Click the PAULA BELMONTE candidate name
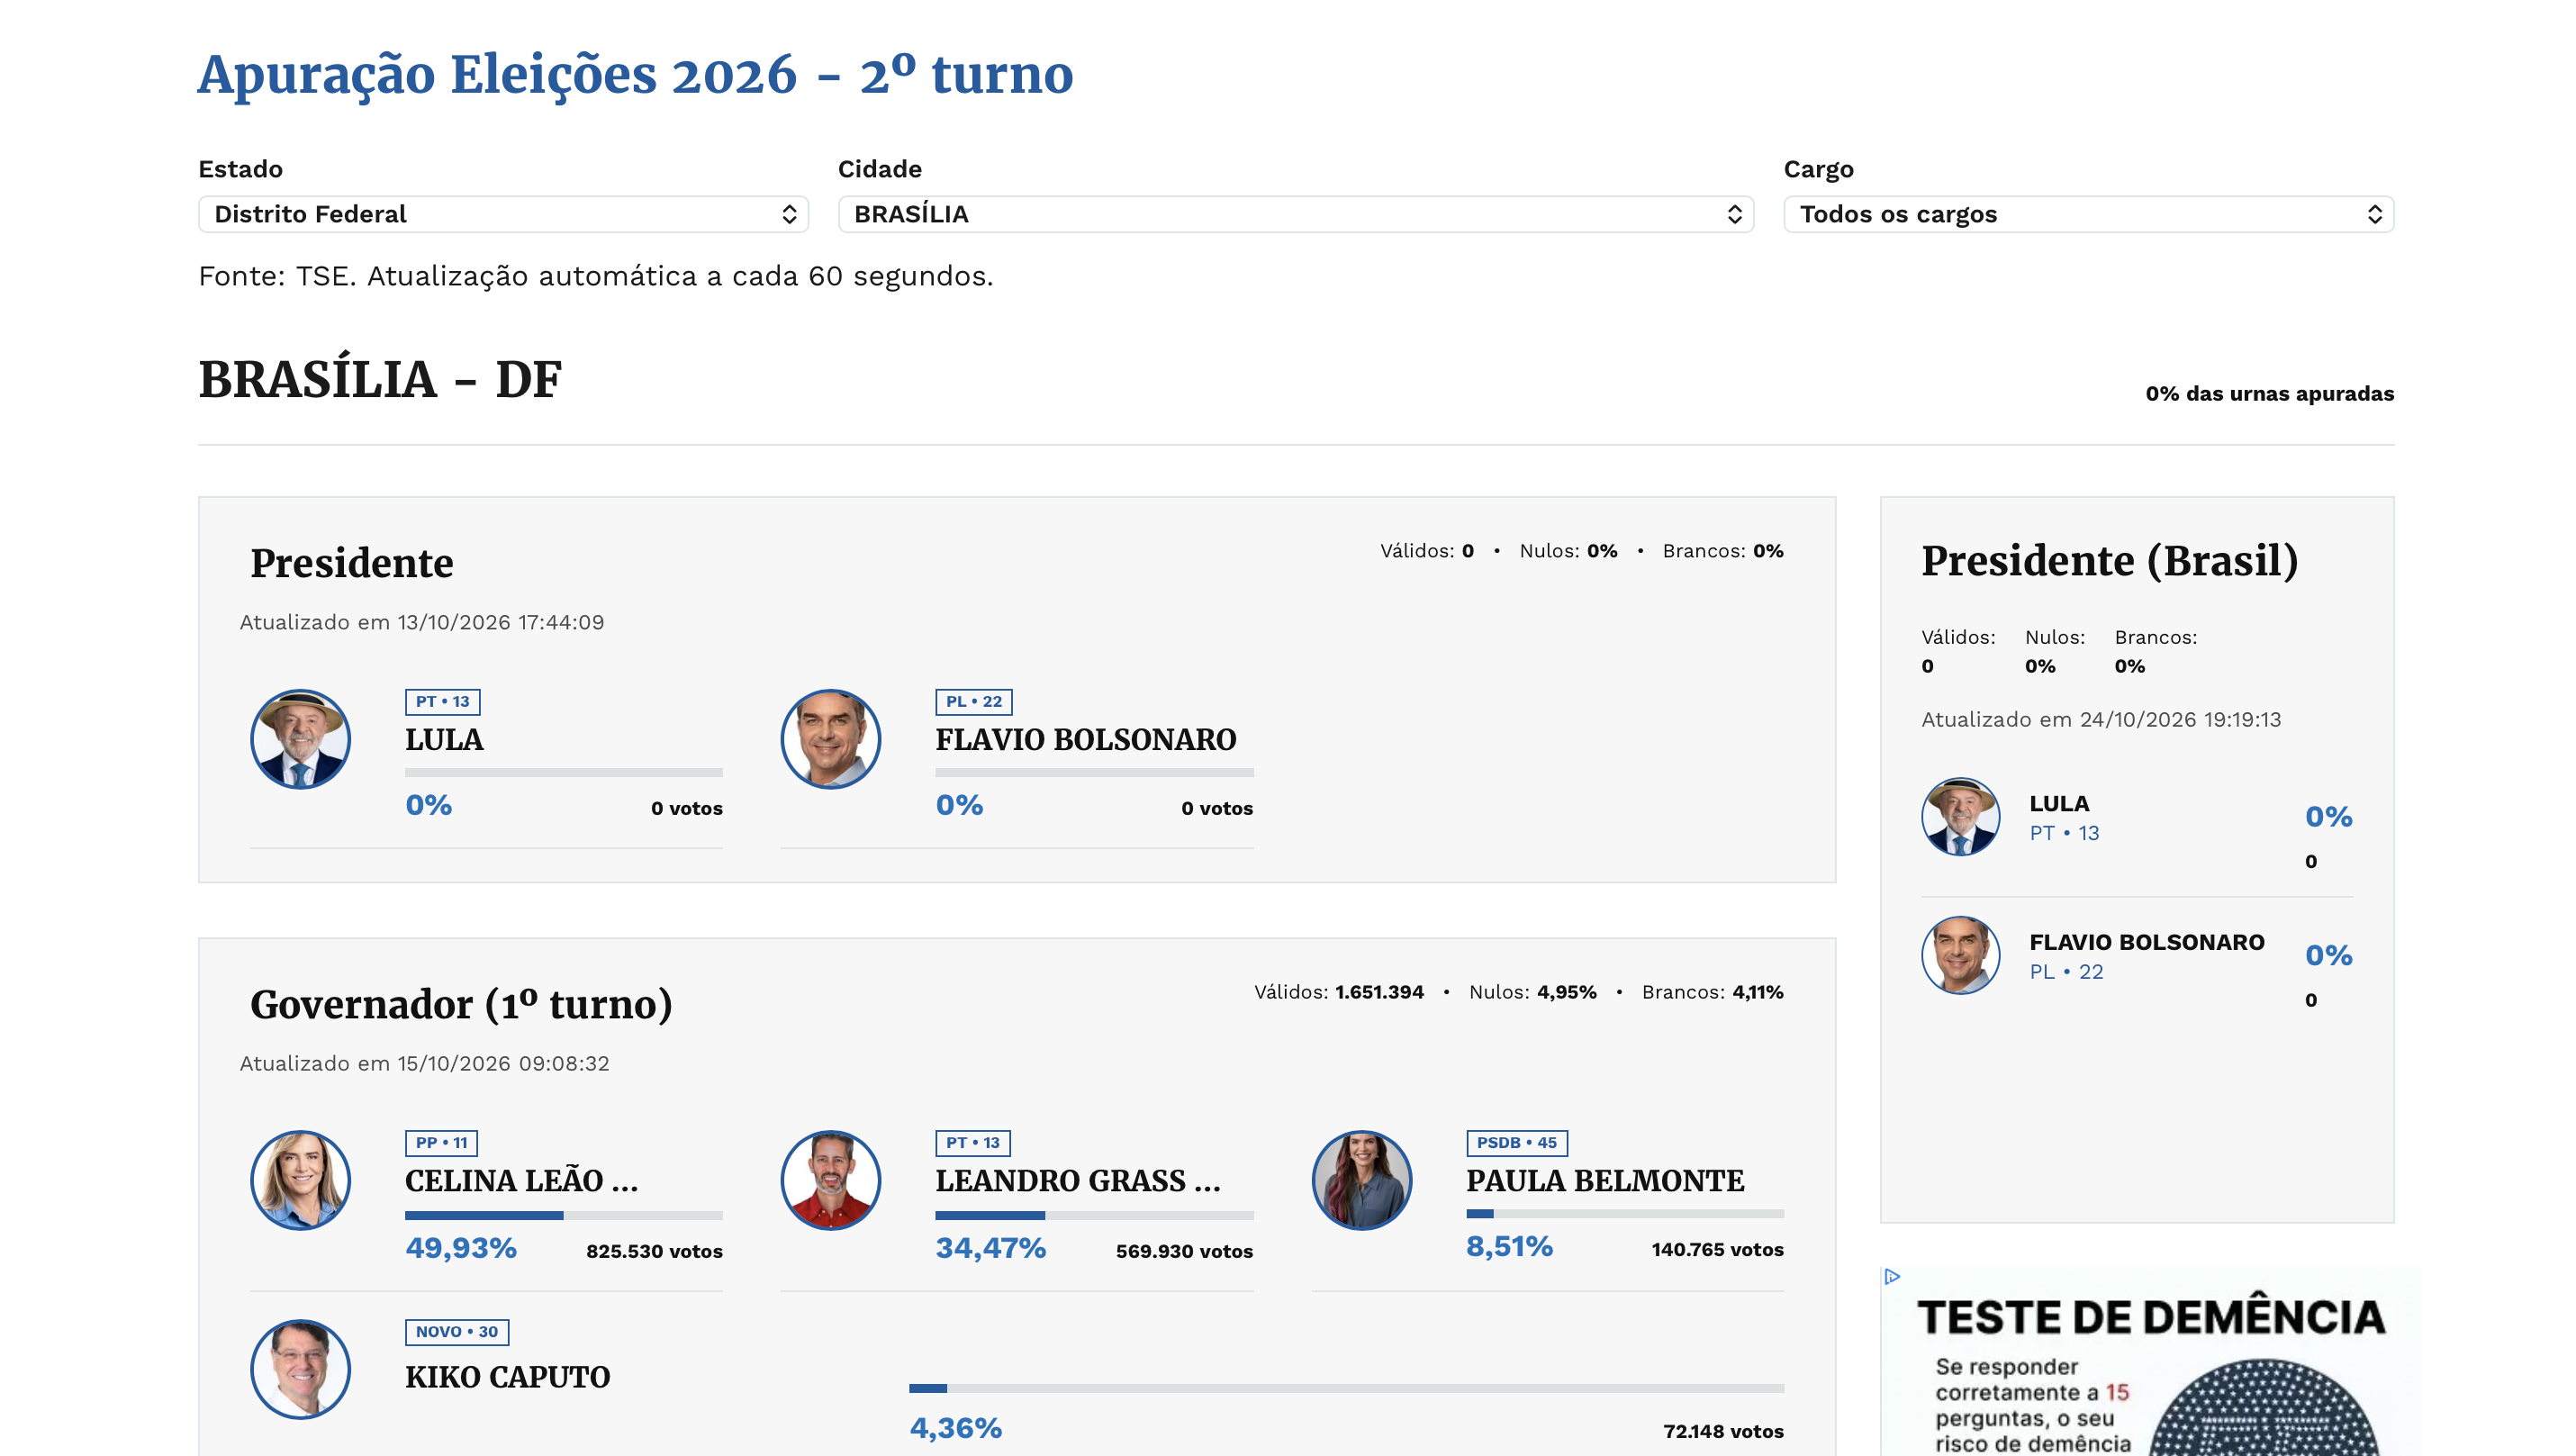Screen dimensions: 2576x1456 1605,1180
